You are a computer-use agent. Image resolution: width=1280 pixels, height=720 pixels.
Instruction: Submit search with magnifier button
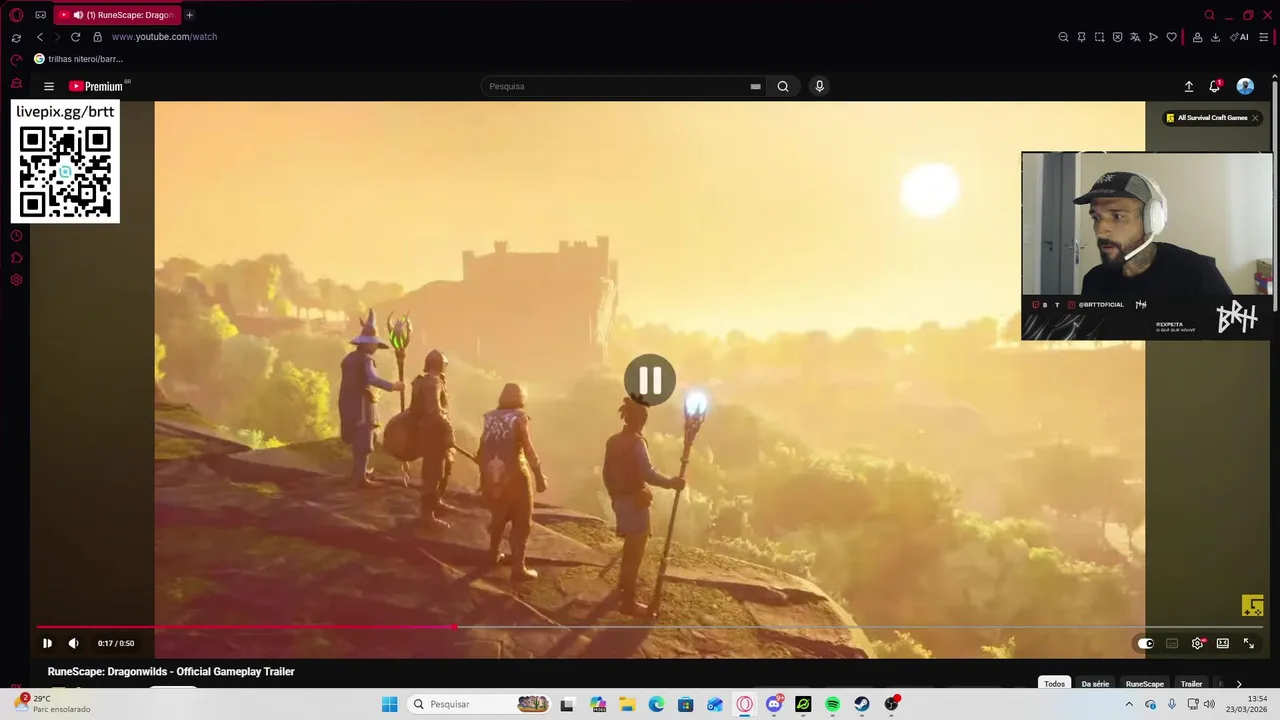pyautogui.click(x=783, y=86)
